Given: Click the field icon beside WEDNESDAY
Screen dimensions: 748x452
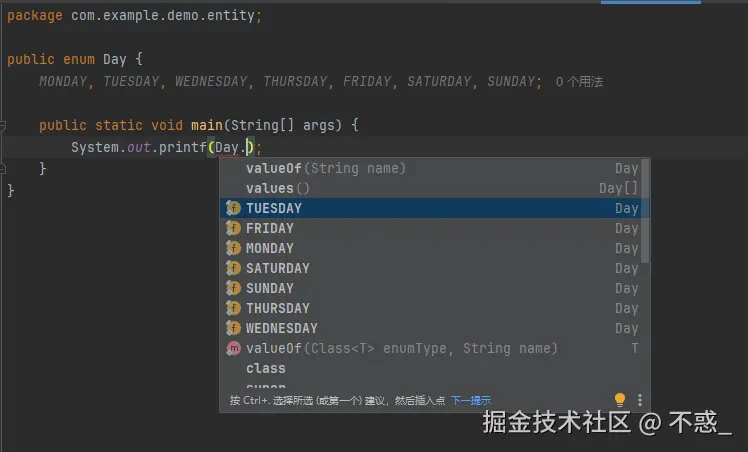Looking at the screenshot, I should point(233,328).
